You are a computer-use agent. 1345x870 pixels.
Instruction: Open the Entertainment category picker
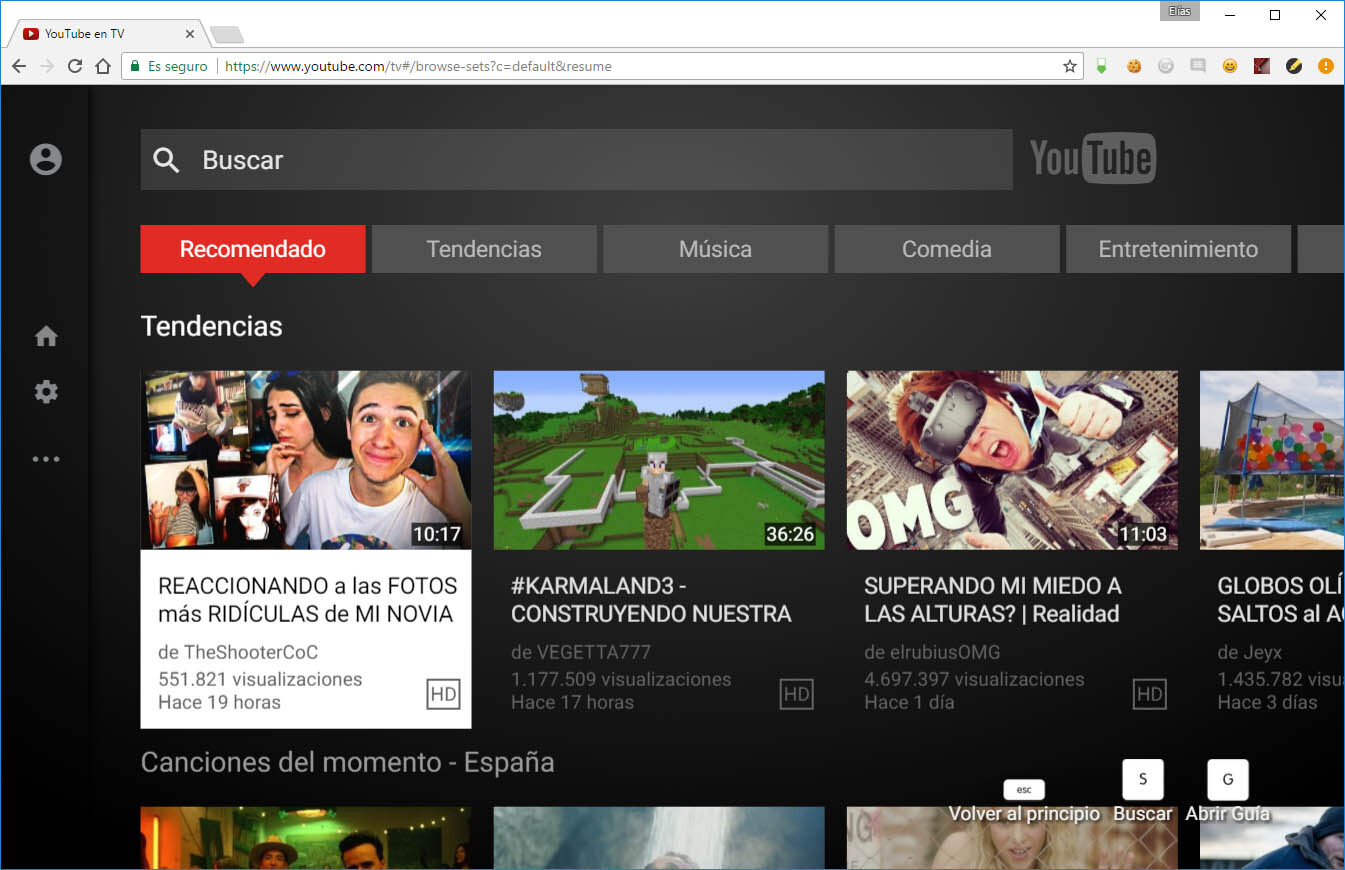click(1178, 249)
